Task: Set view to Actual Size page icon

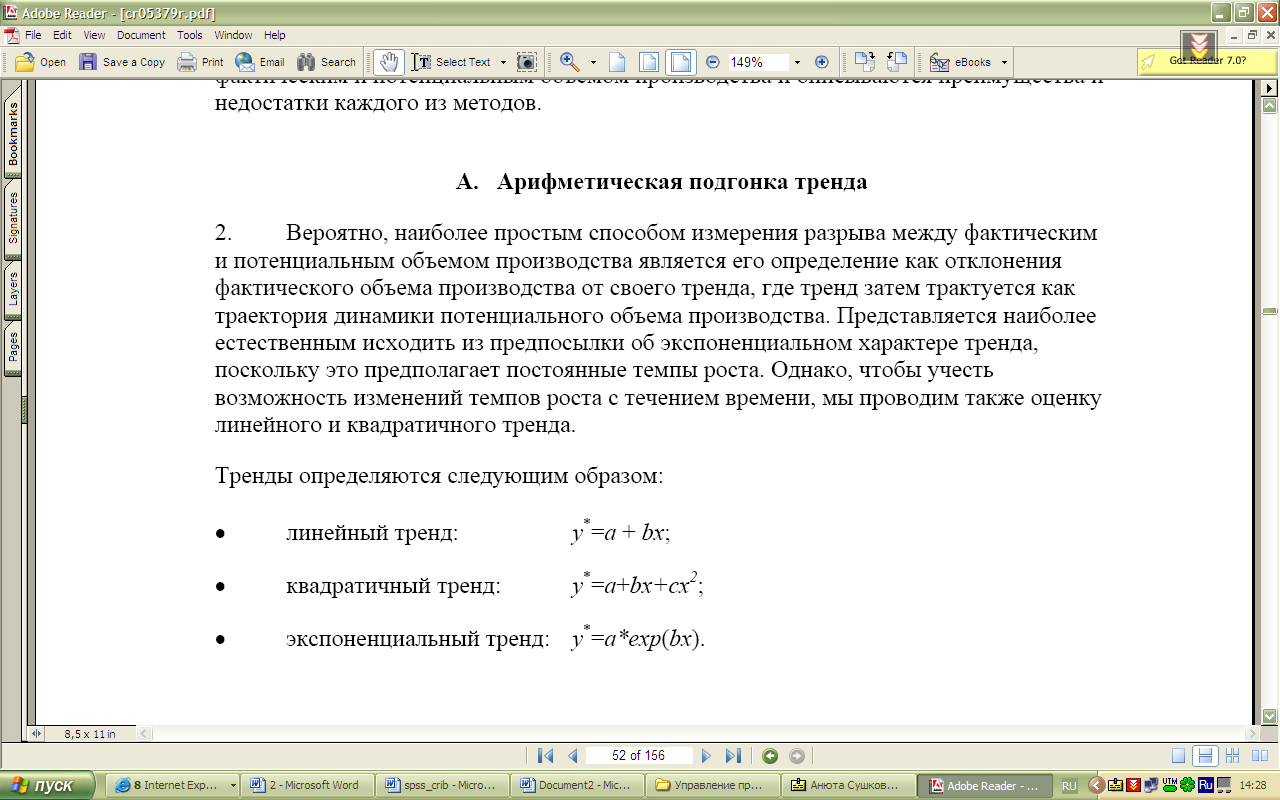Action: coord(618,62)
